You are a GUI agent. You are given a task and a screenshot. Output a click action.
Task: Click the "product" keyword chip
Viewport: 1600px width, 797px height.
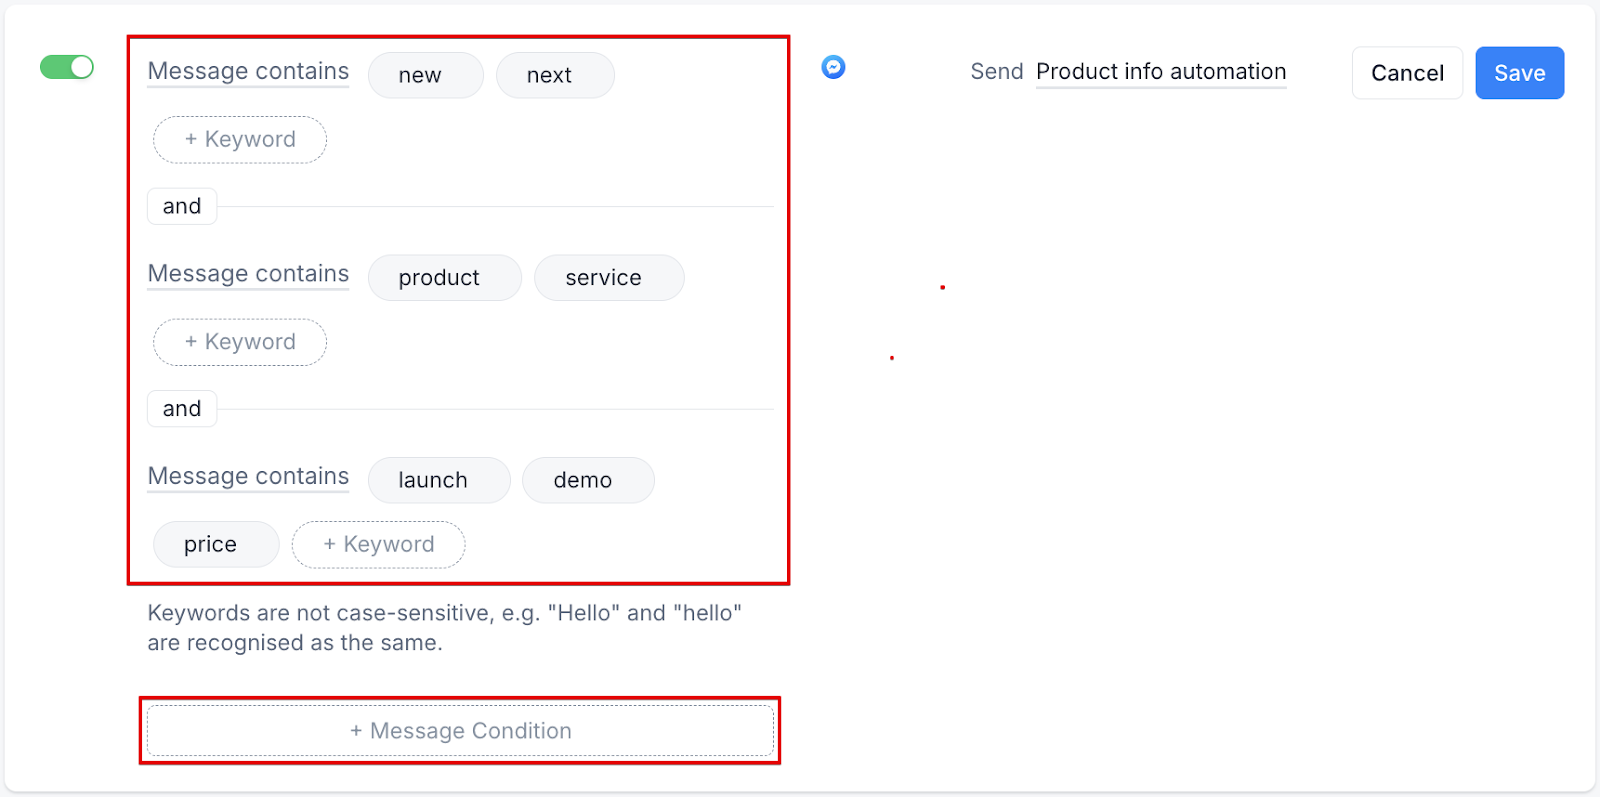click(x=444, y=277)
